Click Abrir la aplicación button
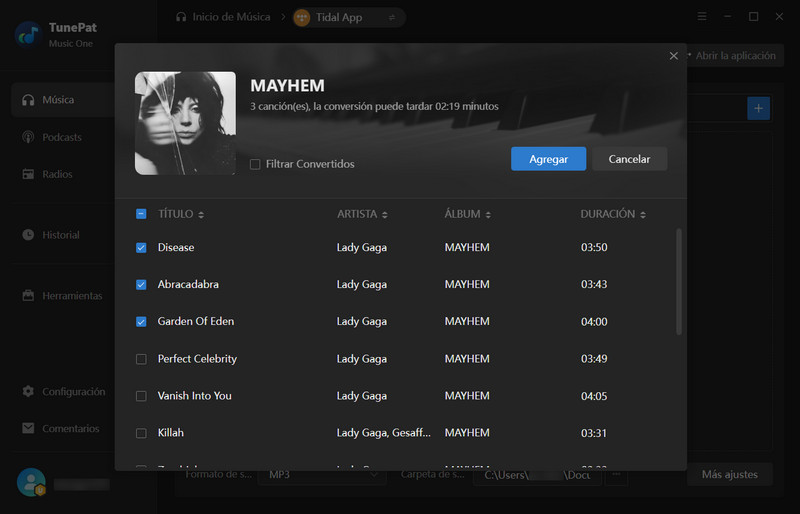The height and width of the screenshot is (514, 800). pyautogui.click(x=733, y=56)
